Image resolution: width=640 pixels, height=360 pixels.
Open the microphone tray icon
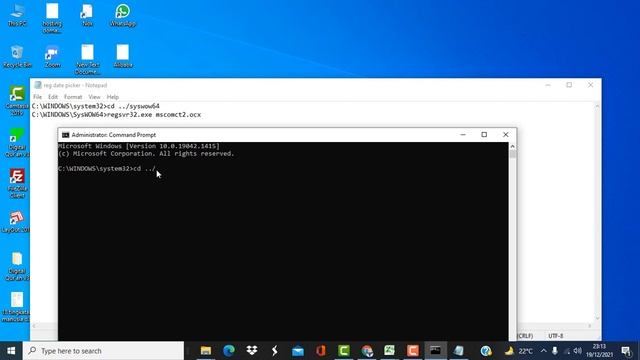(x=555, y=351)
